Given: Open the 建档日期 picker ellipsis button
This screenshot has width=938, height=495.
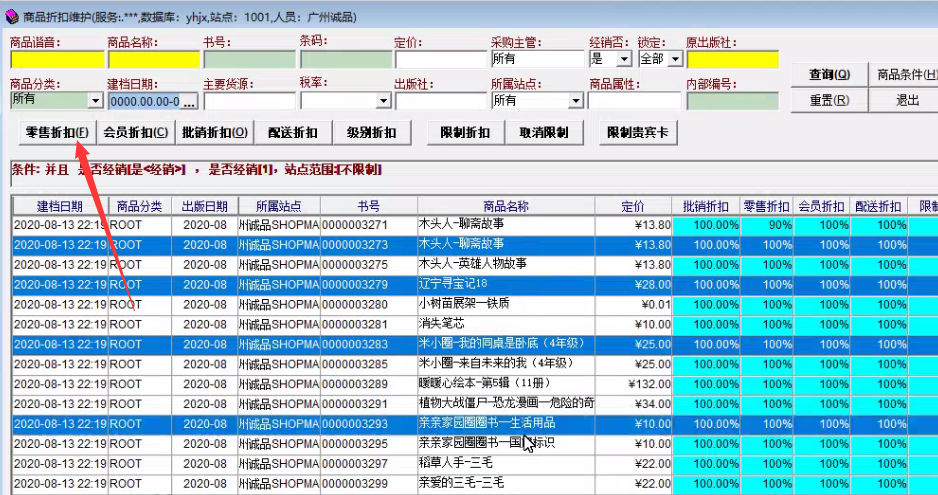Looking at the screenshot, I should [188, 102].
